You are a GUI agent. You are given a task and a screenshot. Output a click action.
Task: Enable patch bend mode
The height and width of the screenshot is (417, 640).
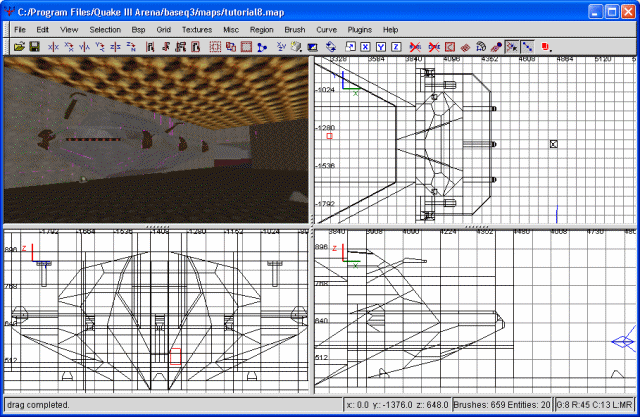pos(480,47)
